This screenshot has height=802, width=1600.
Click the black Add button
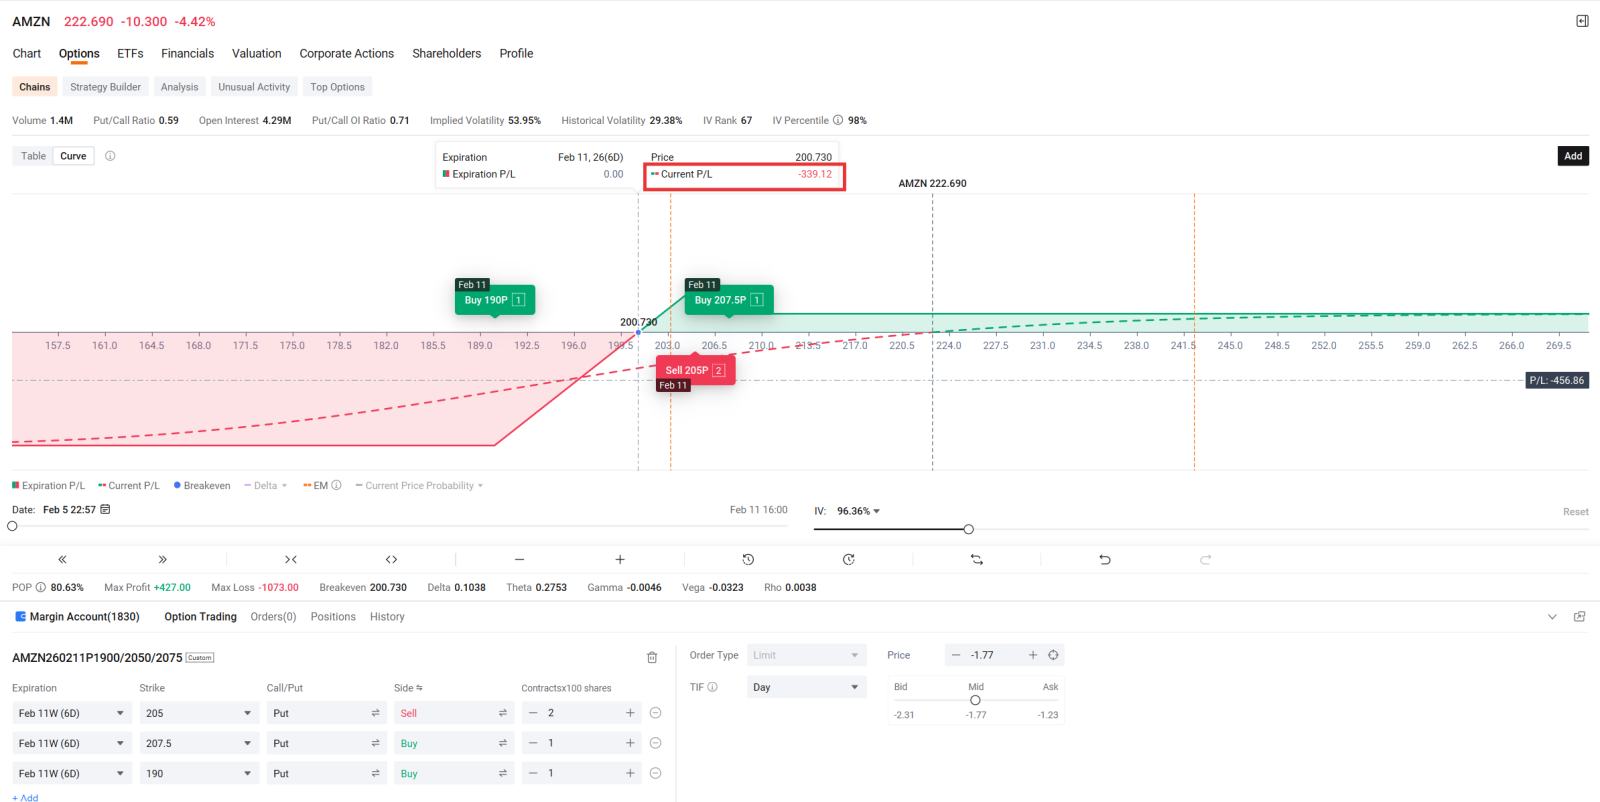coord(1573,156)
